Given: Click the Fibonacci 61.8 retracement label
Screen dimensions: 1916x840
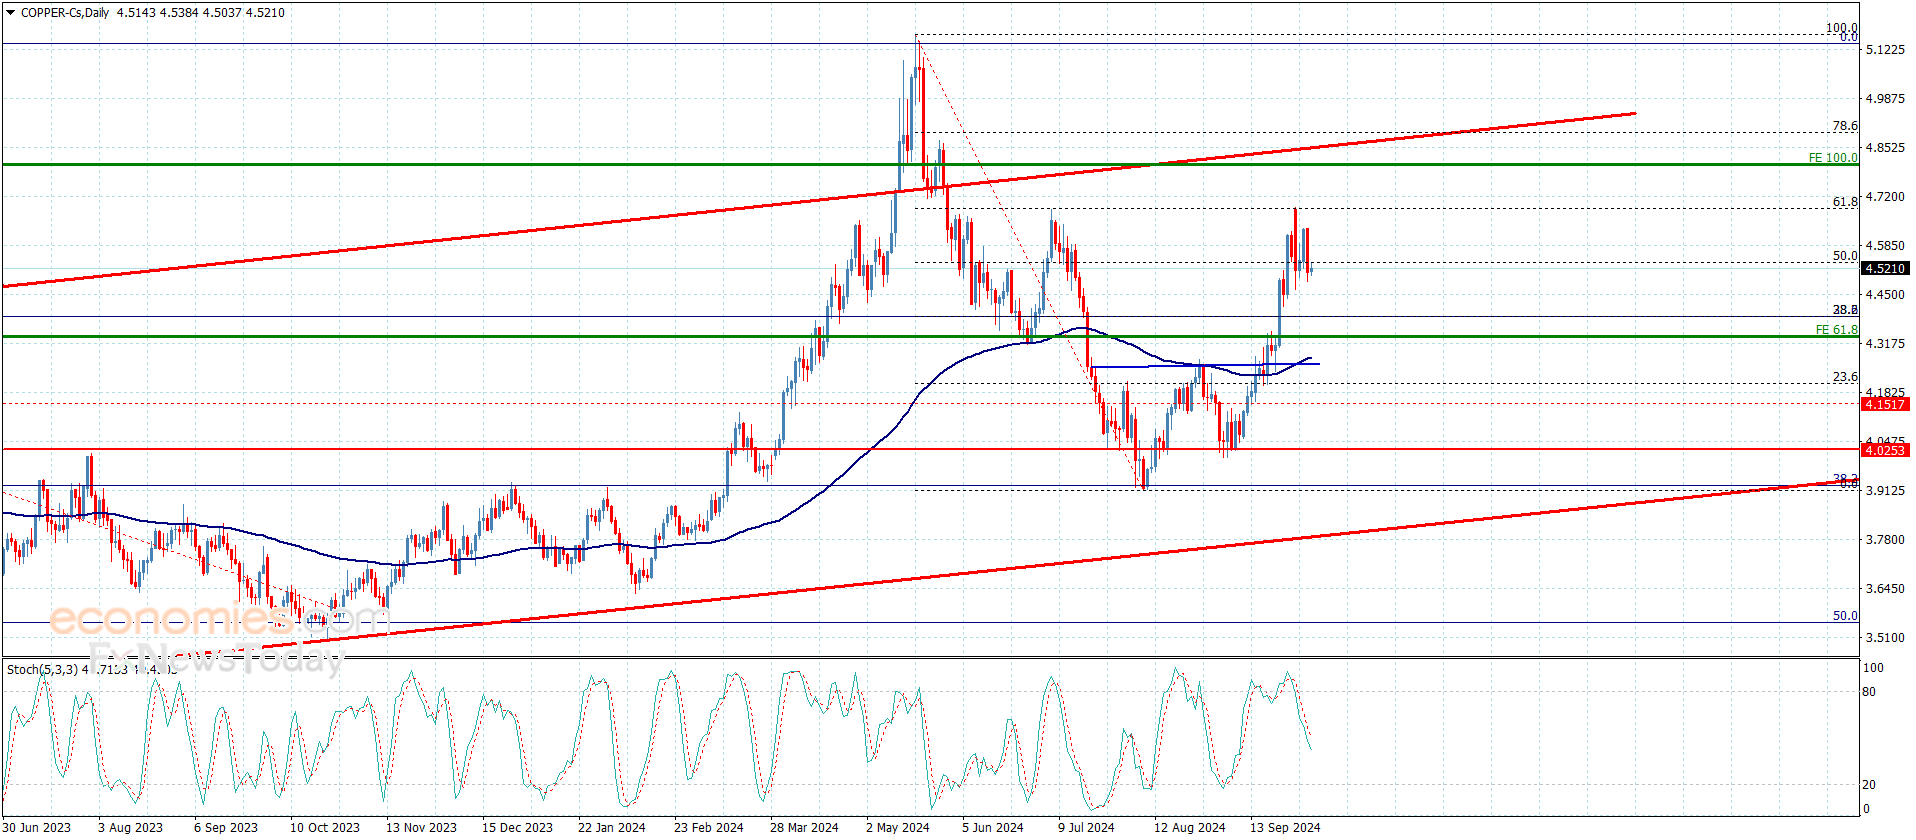Looking at the screenshot, I should [x=1844, y=202].
